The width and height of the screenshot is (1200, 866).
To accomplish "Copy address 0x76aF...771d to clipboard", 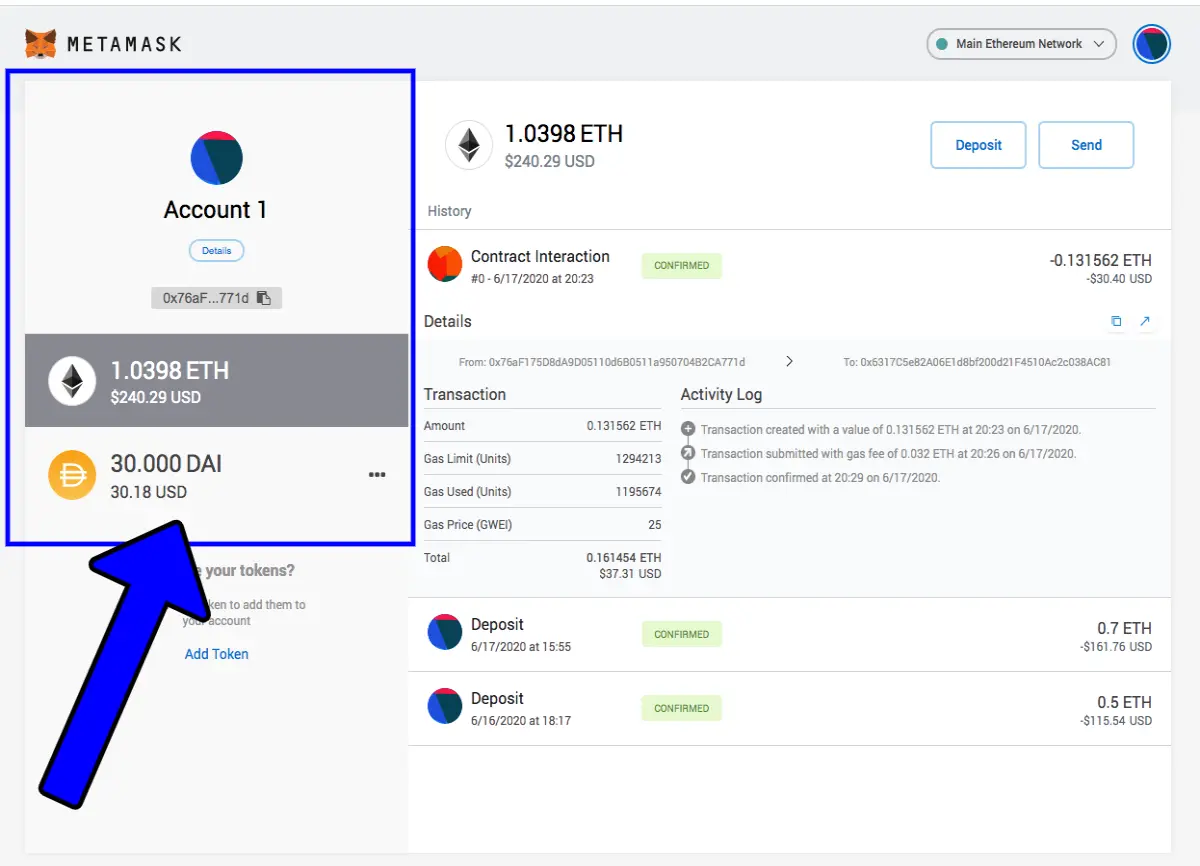I will [217, 298].
